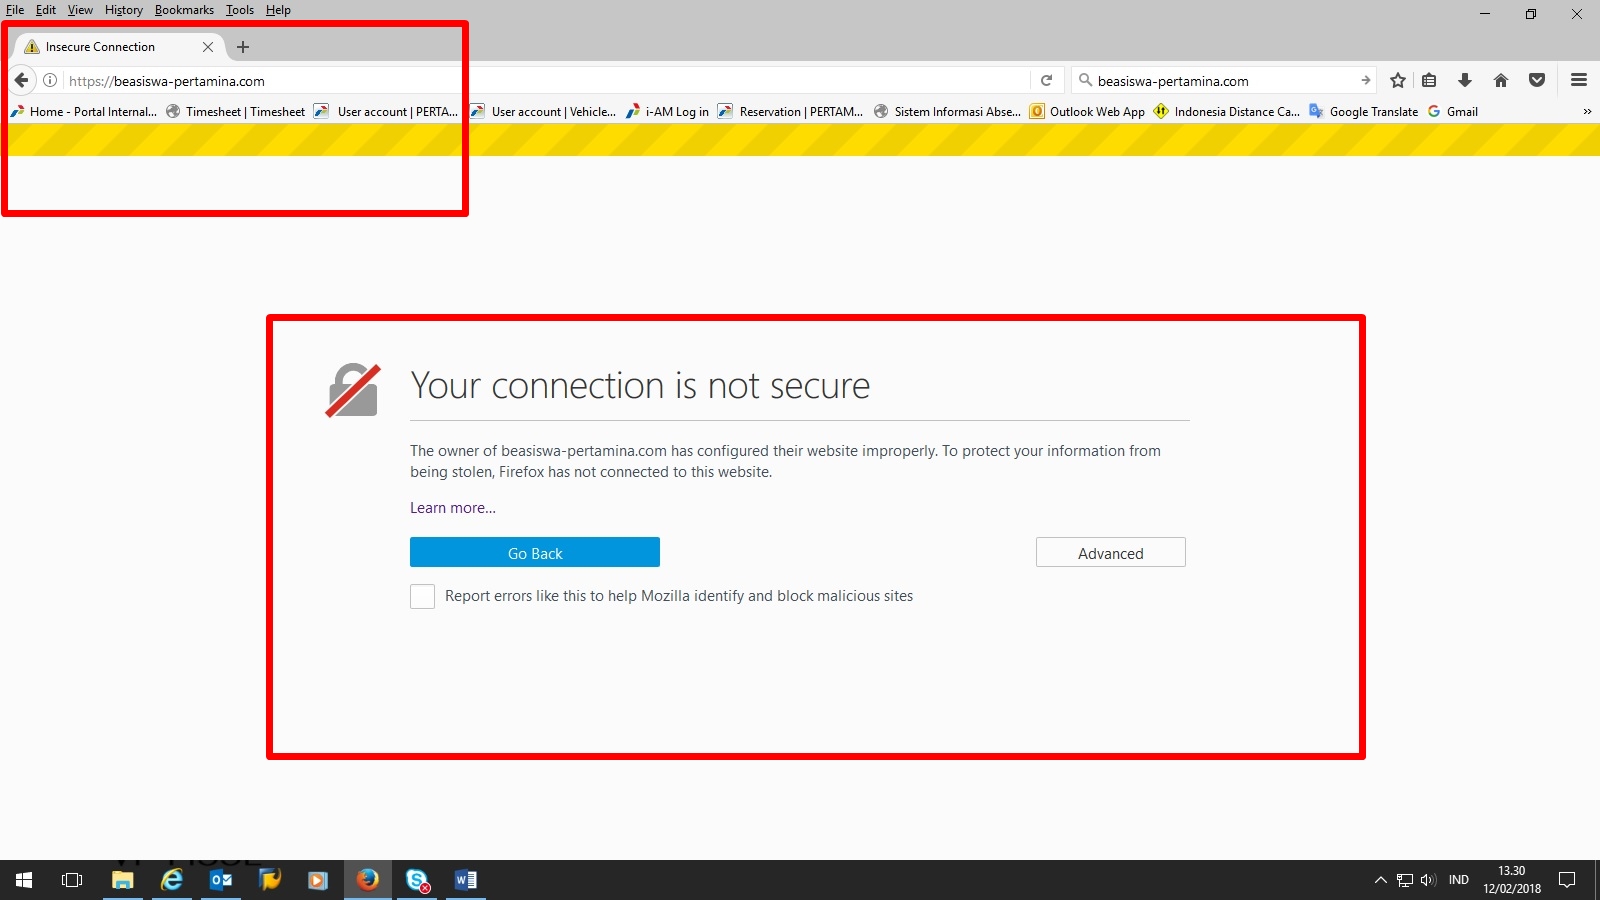
Task: Open the File menu
Action: coord(15,10)
